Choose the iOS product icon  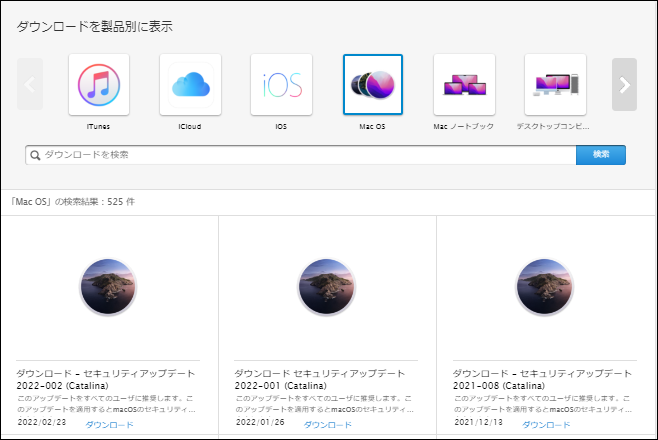coord(281,85)
